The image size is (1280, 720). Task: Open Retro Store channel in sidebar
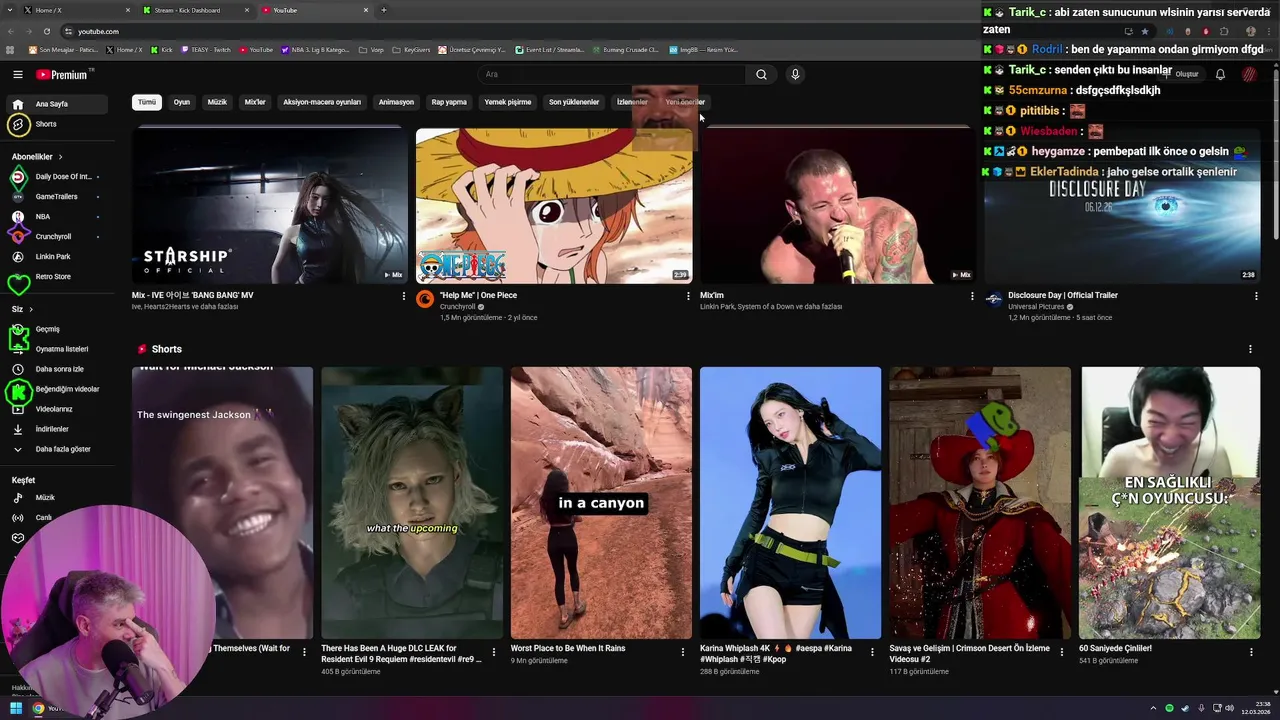point(58,277)
